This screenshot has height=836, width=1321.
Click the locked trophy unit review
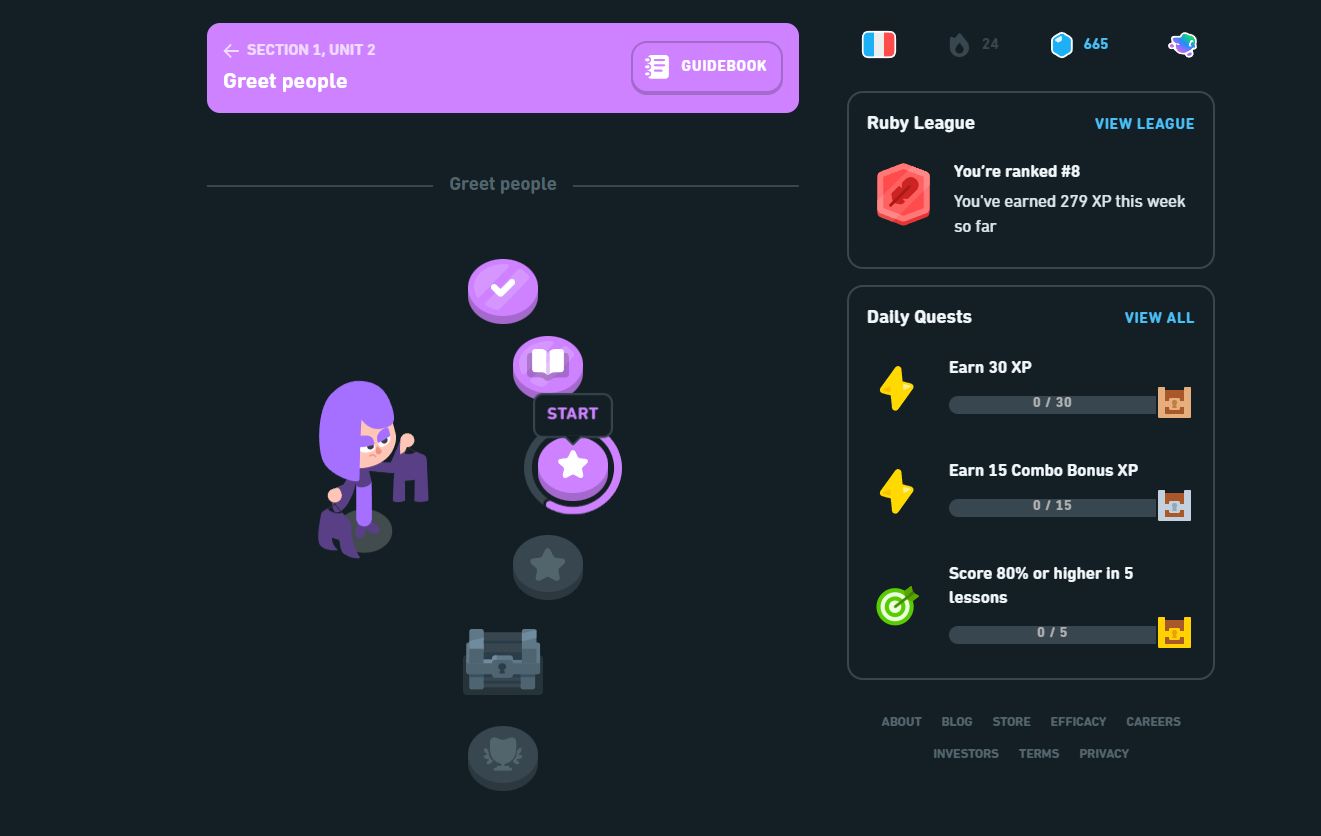pos(503,757)
